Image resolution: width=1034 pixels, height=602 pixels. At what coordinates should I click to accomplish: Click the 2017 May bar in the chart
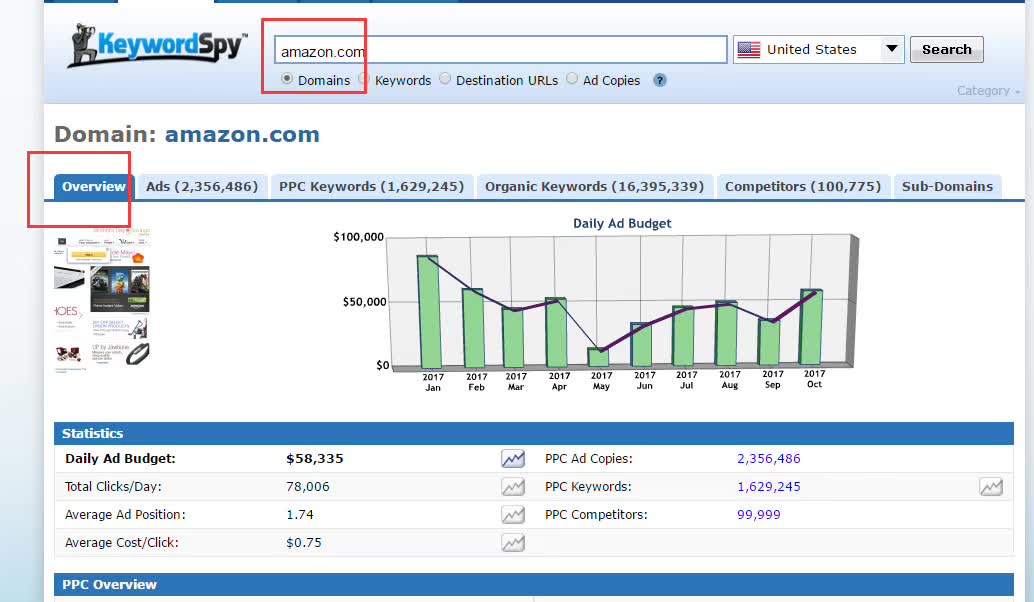pyautogui.click(x=599, y=357)
